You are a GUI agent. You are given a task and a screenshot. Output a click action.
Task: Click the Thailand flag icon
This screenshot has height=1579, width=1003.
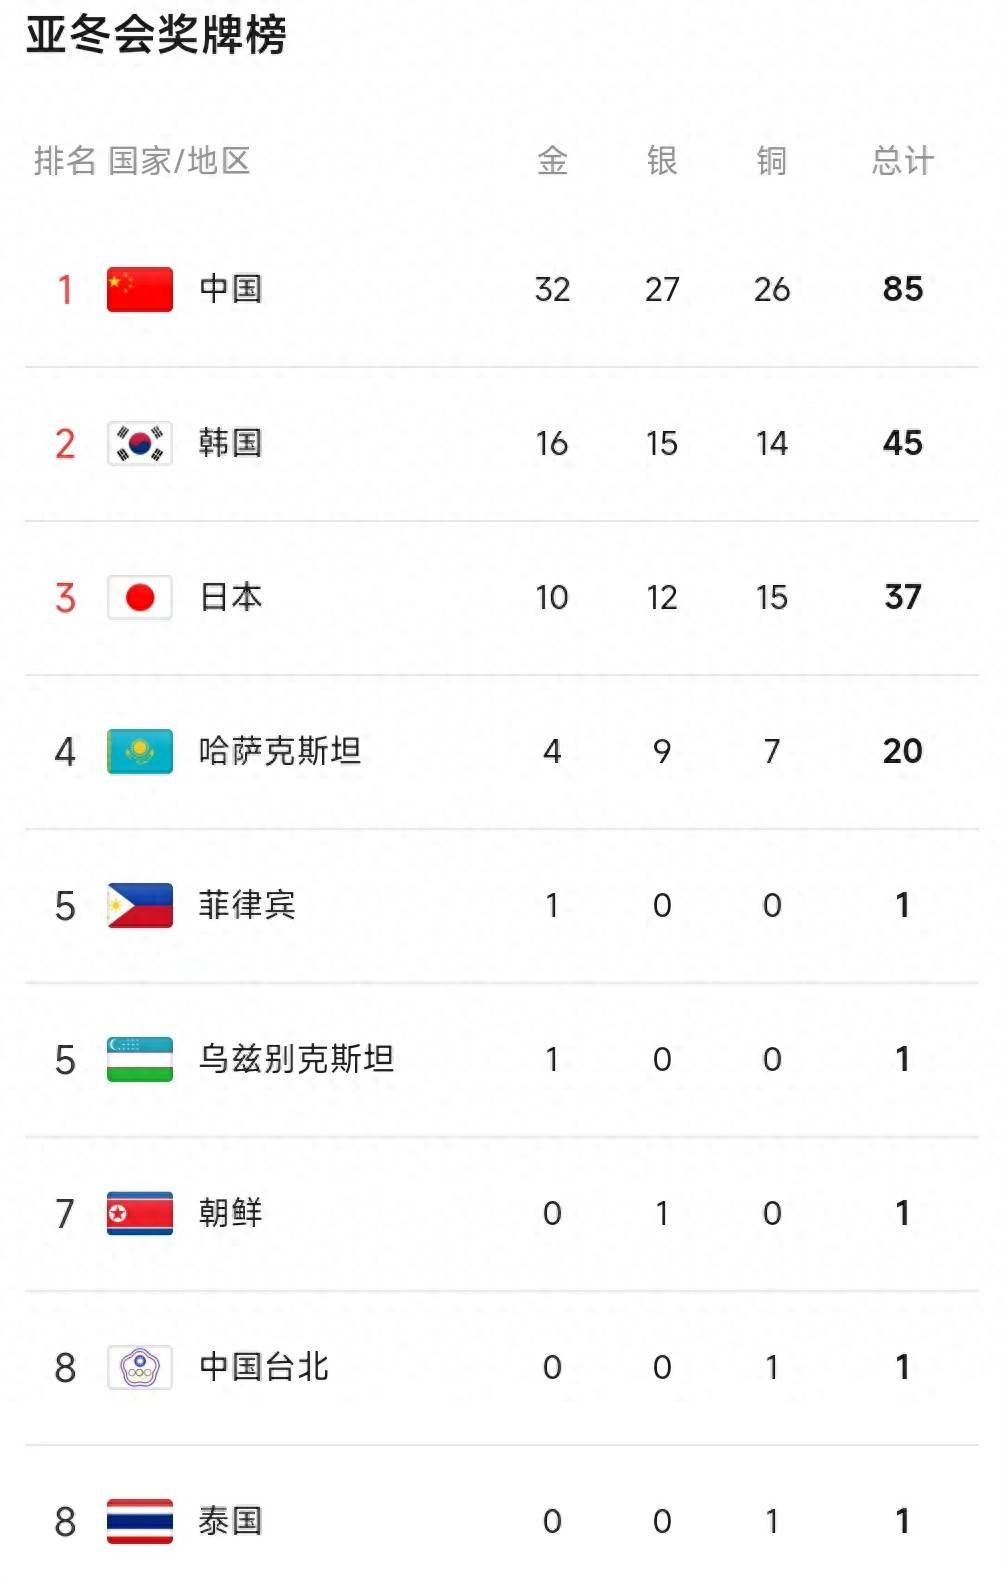point(140,1521)
